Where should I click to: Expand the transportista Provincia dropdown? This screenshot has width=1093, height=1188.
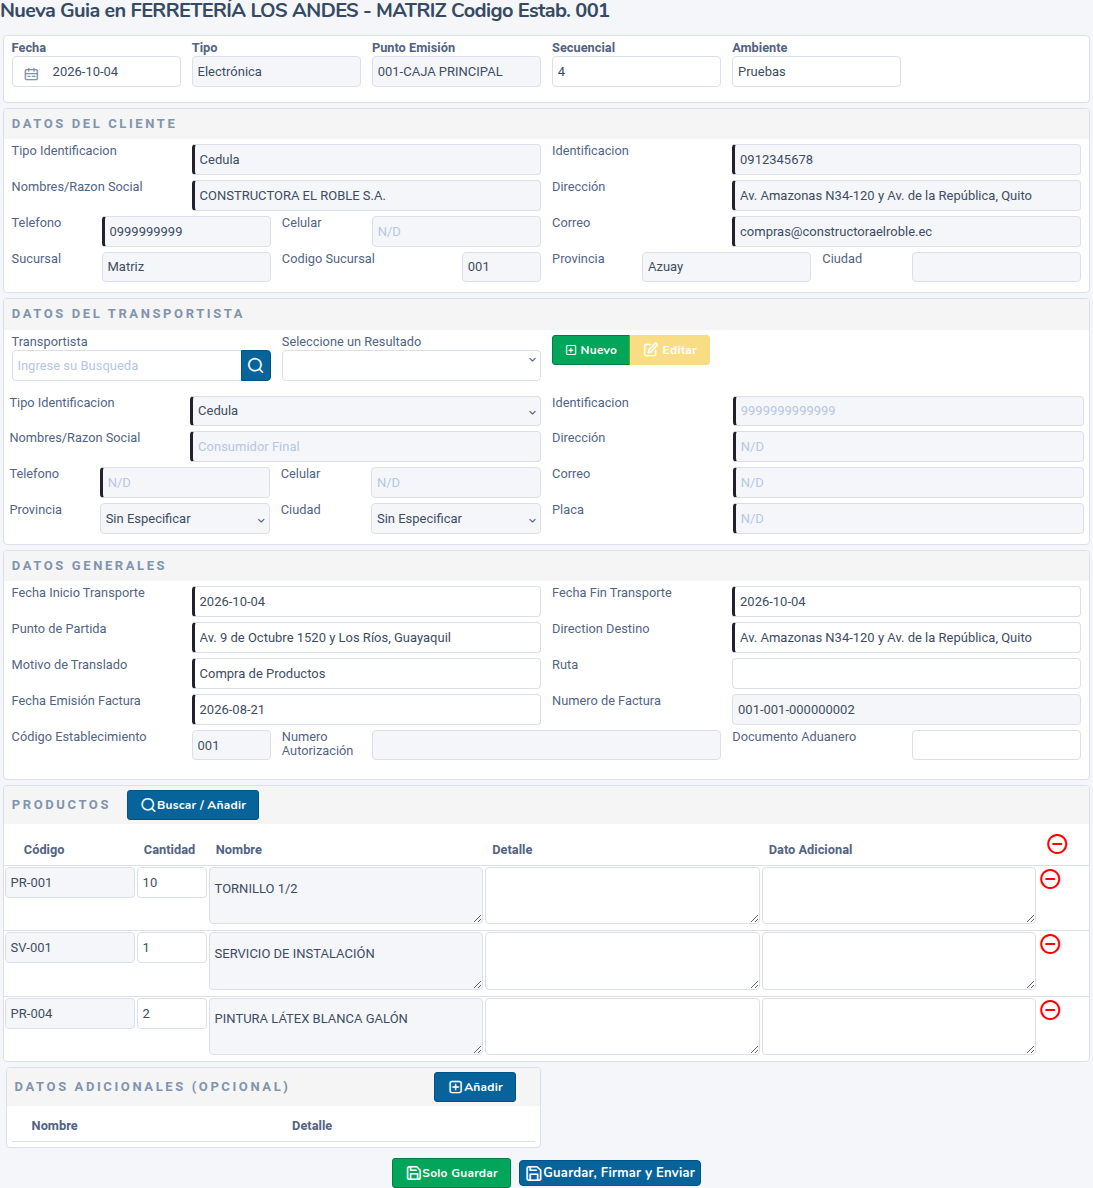185,518
